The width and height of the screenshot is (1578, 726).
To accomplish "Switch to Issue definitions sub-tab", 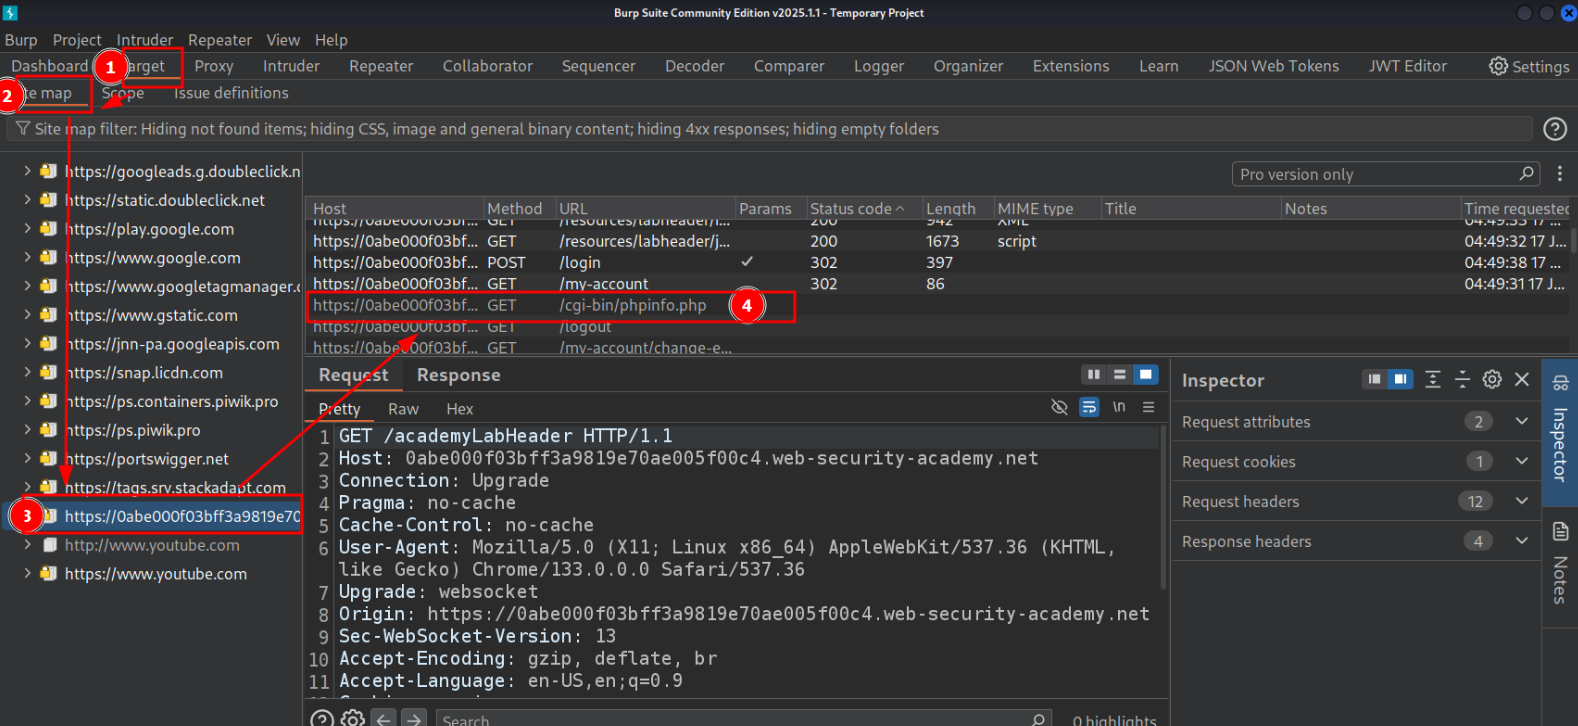I will tap(231, 93).
